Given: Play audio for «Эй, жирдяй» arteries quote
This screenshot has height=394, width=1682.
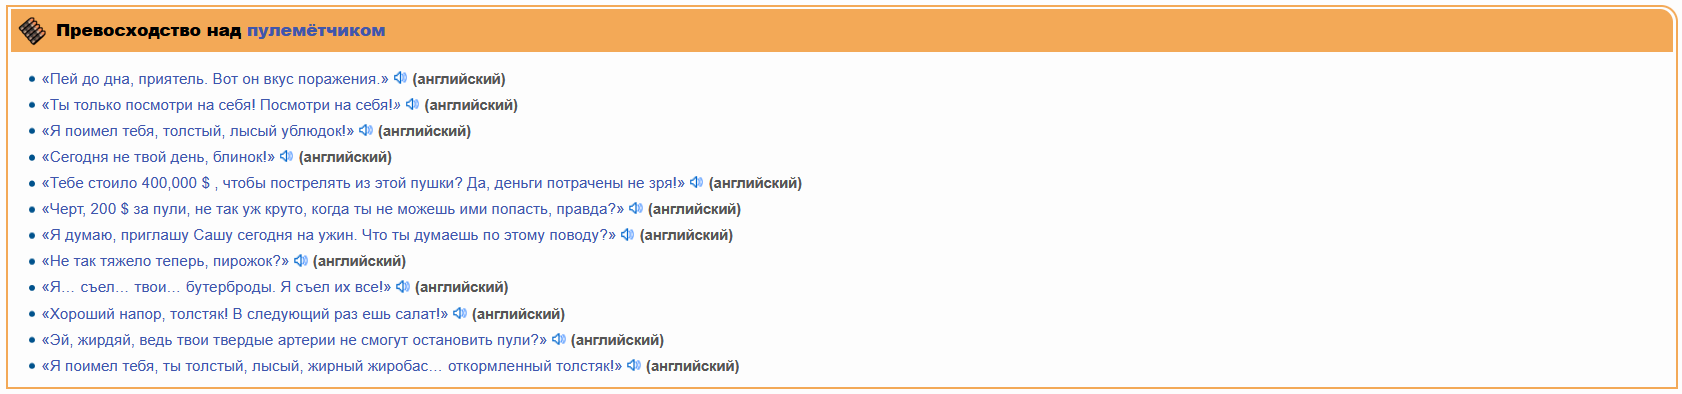Looking at the screenshot, I should 558,339.
